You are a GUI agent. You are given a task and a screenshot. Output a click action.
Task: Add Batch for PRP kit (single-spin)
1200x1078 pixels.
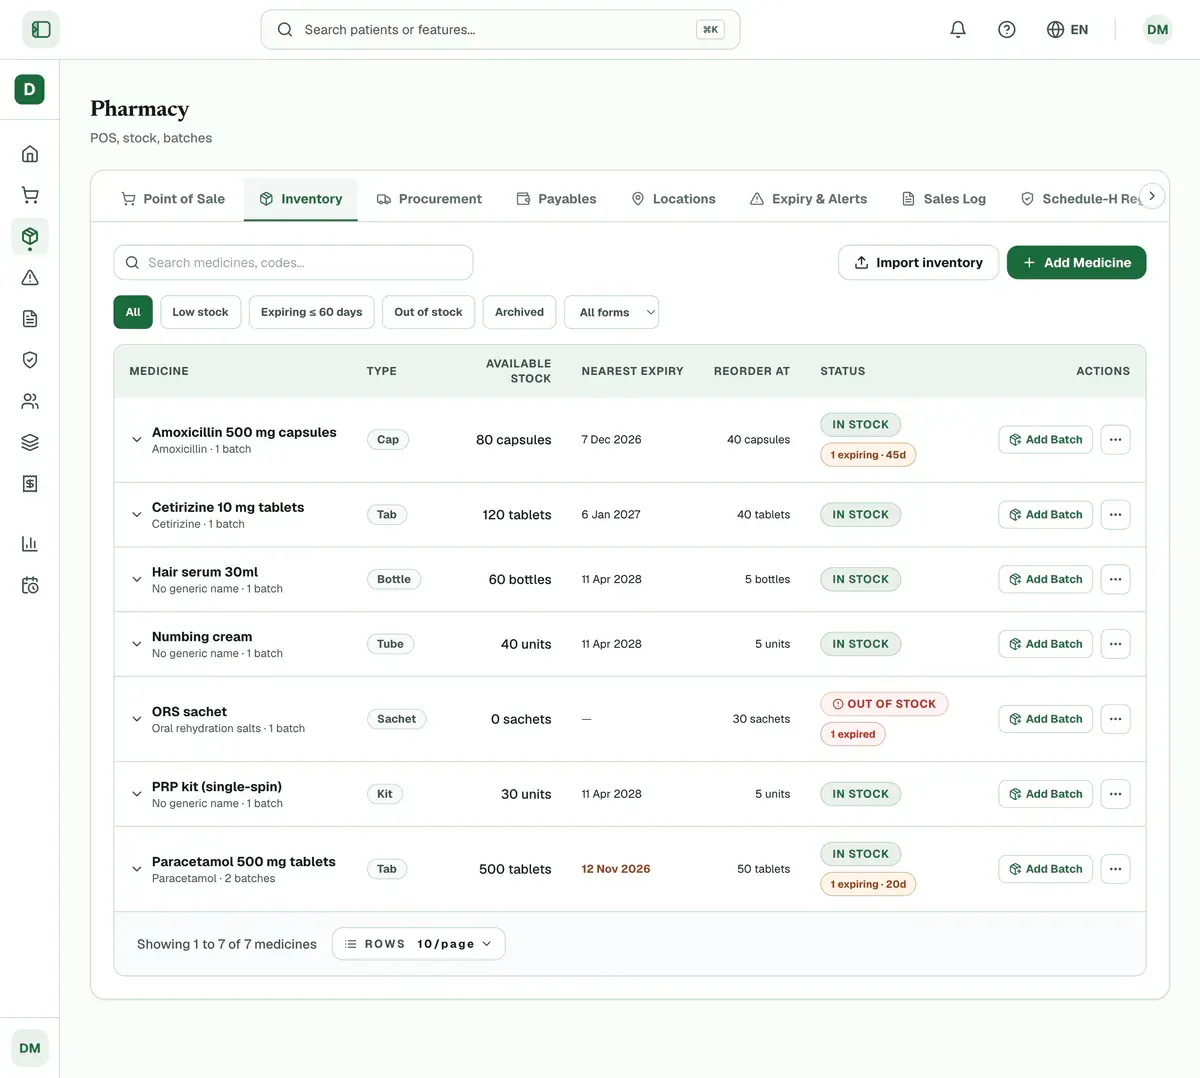point(1046,794)
